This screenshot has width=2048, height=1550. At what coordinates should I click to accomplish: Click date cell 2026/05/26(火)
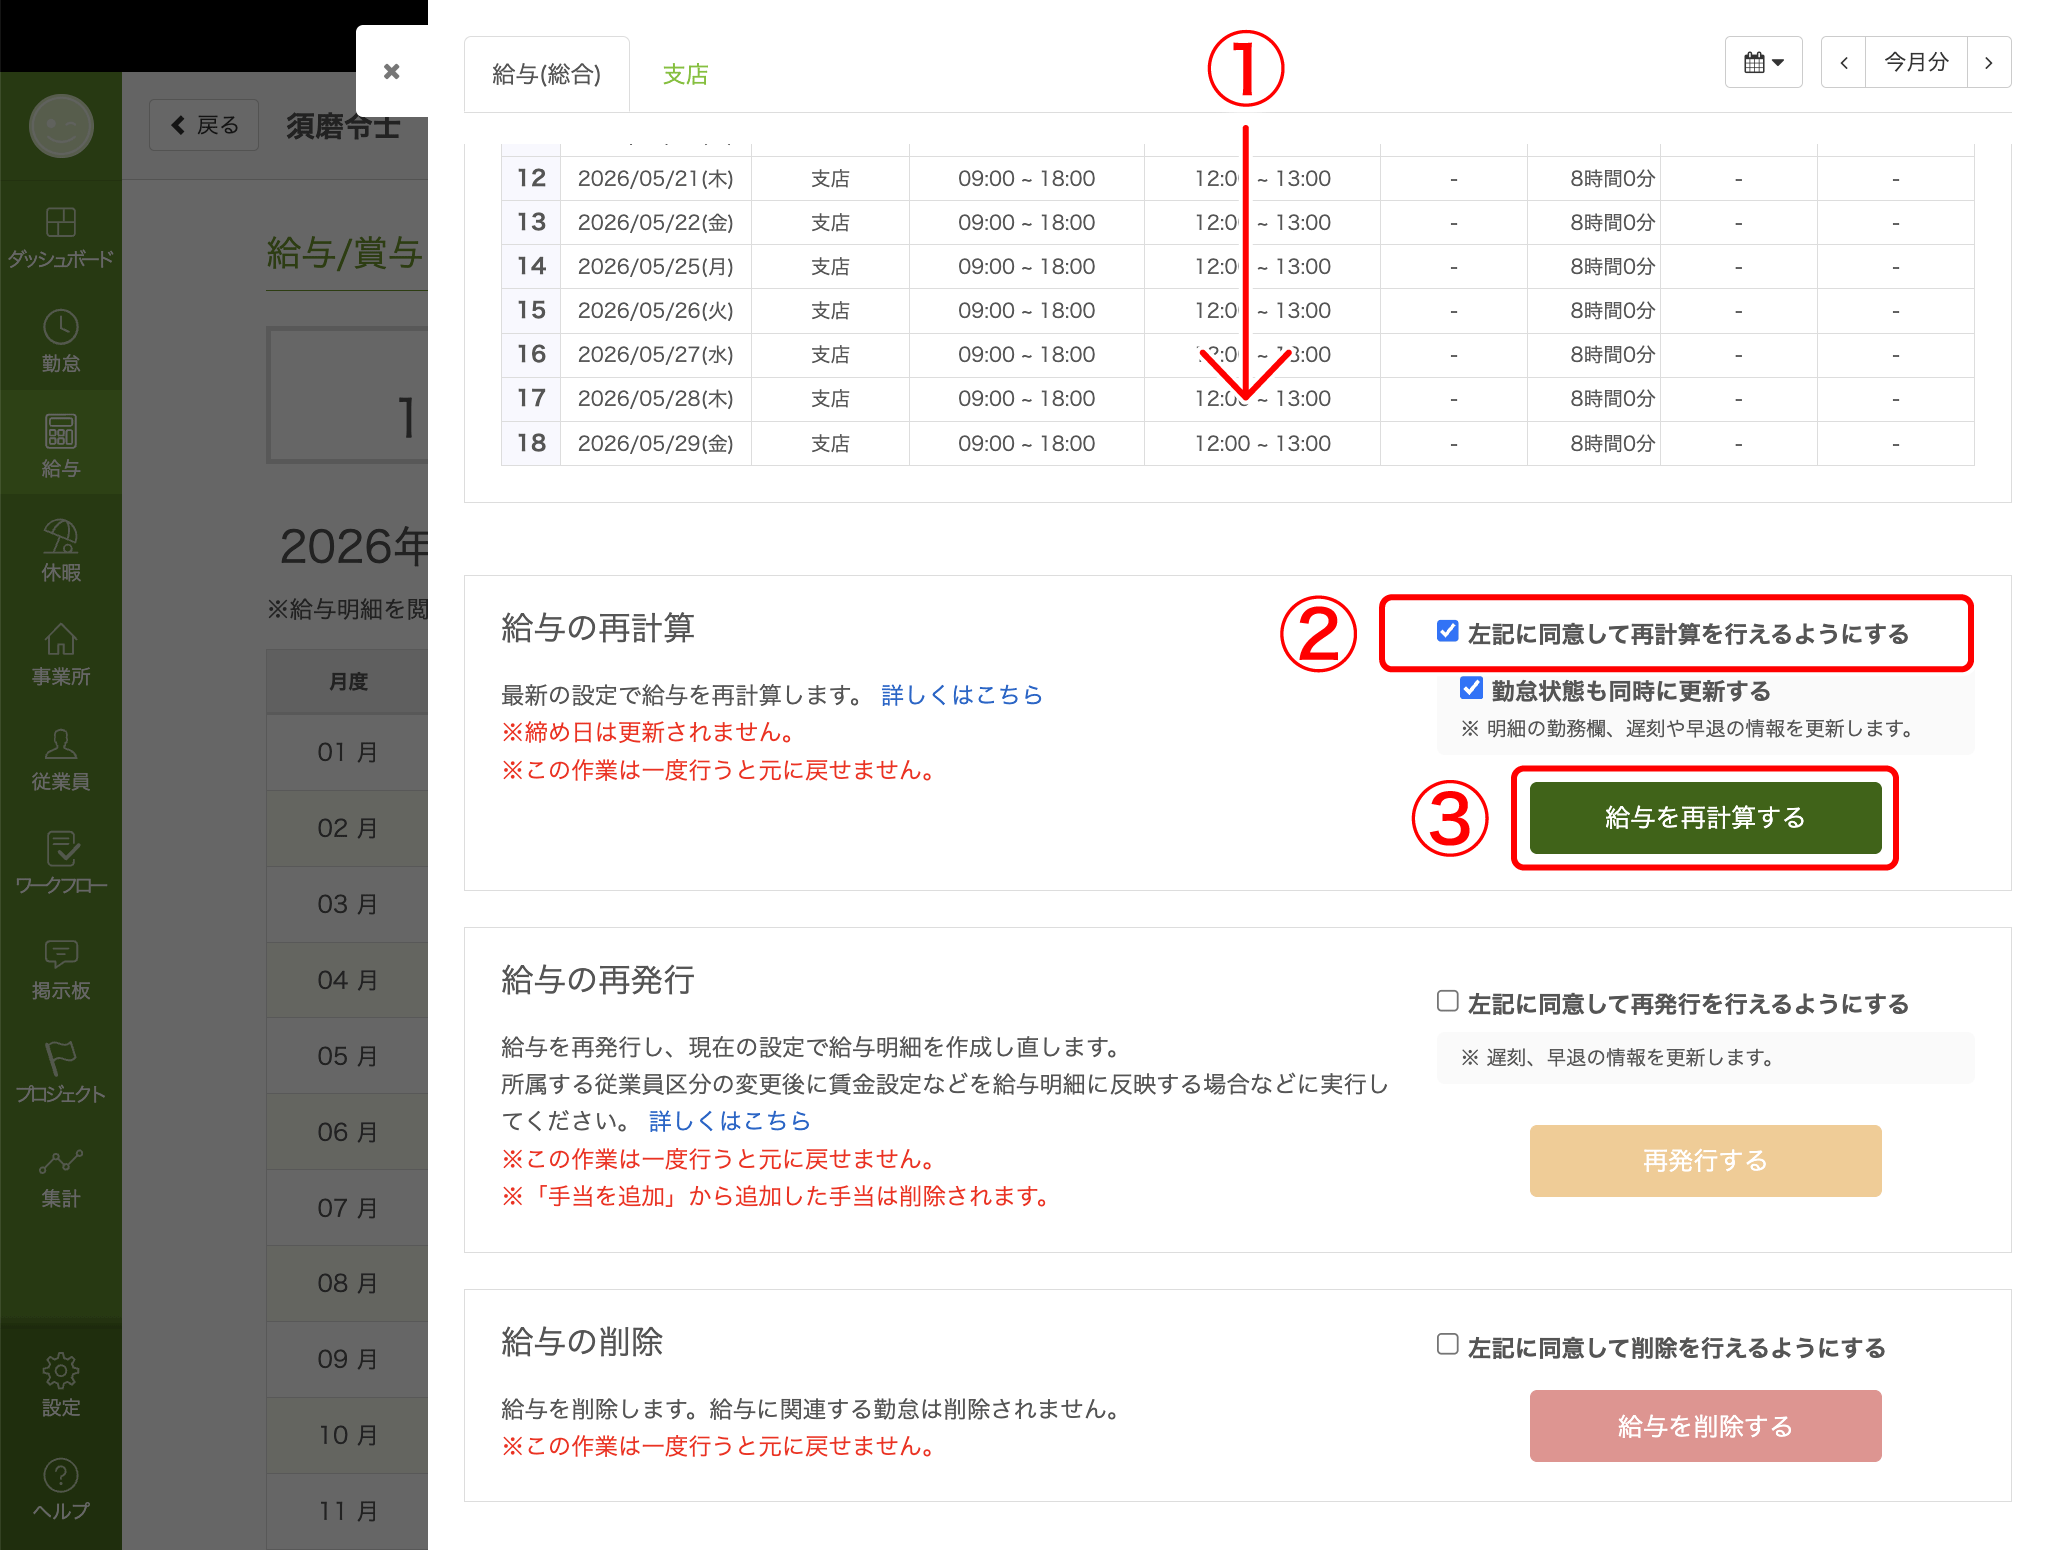click(656, 311)
